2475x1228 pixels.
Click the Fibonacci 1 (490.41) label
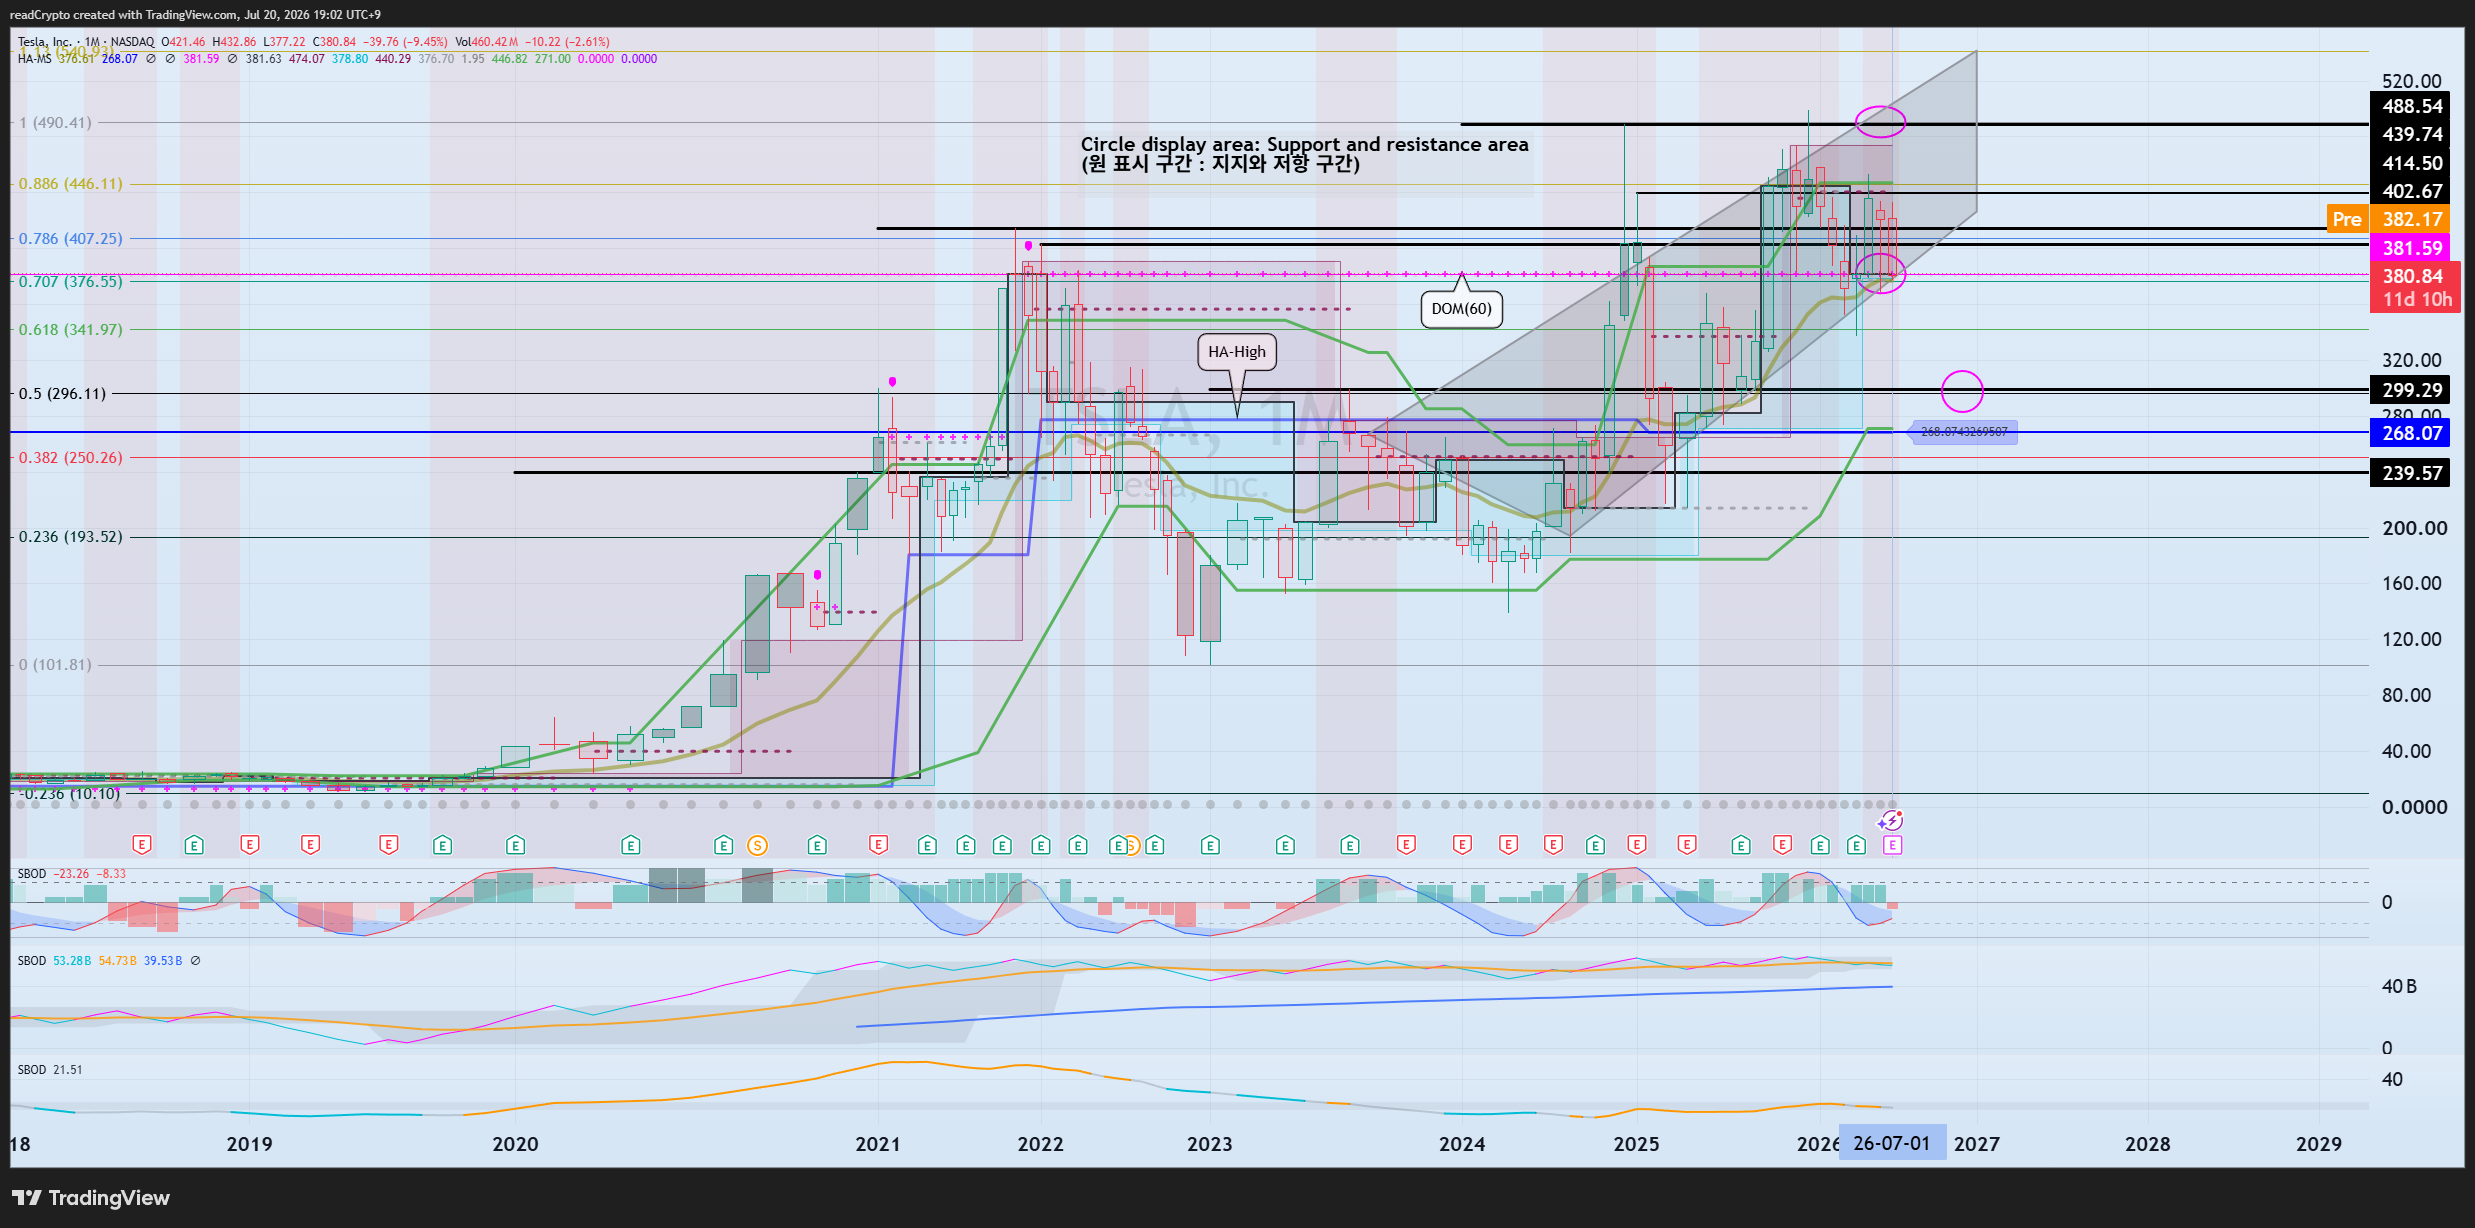coord(56,123)
